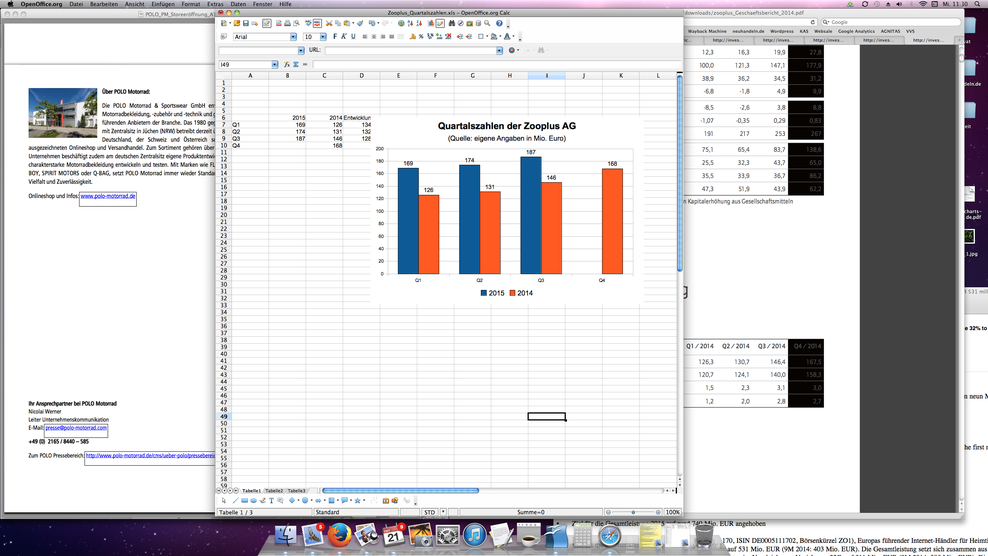Screen dimensions: 988x556
Task: Click www.polo-motorrad.de link in POLO document
Action: coord(108,196)
